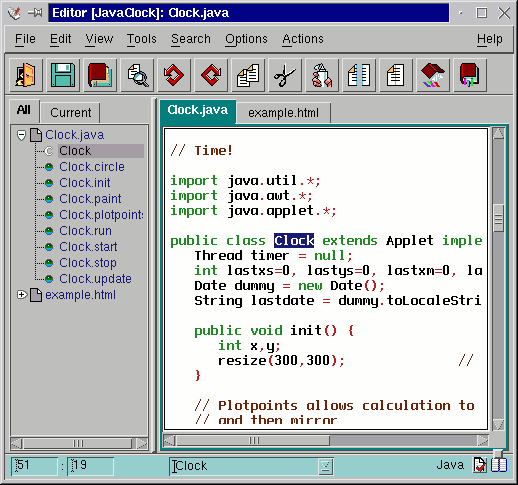
Task: Click the exit door toolbar icon
Action: point(26,75)
